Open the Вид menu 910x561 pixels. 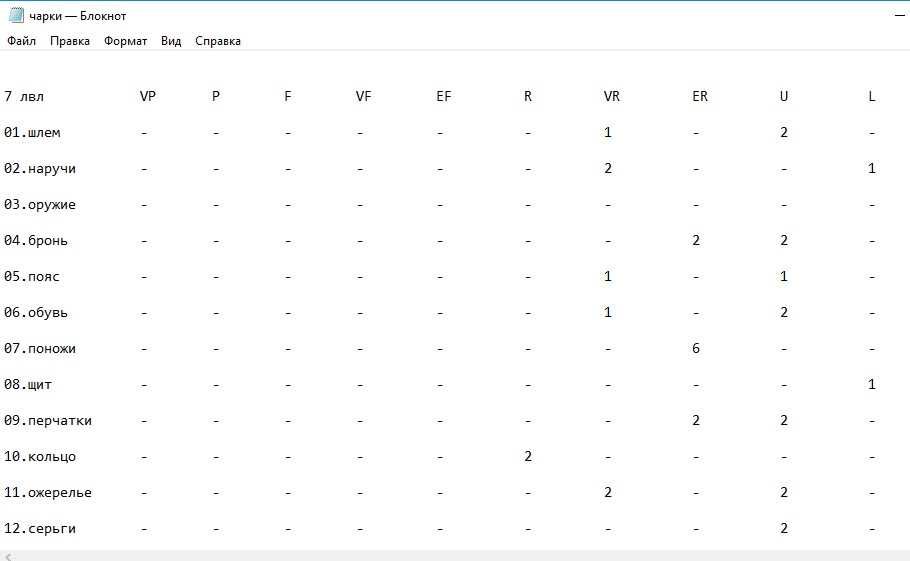tap(171, 41)
